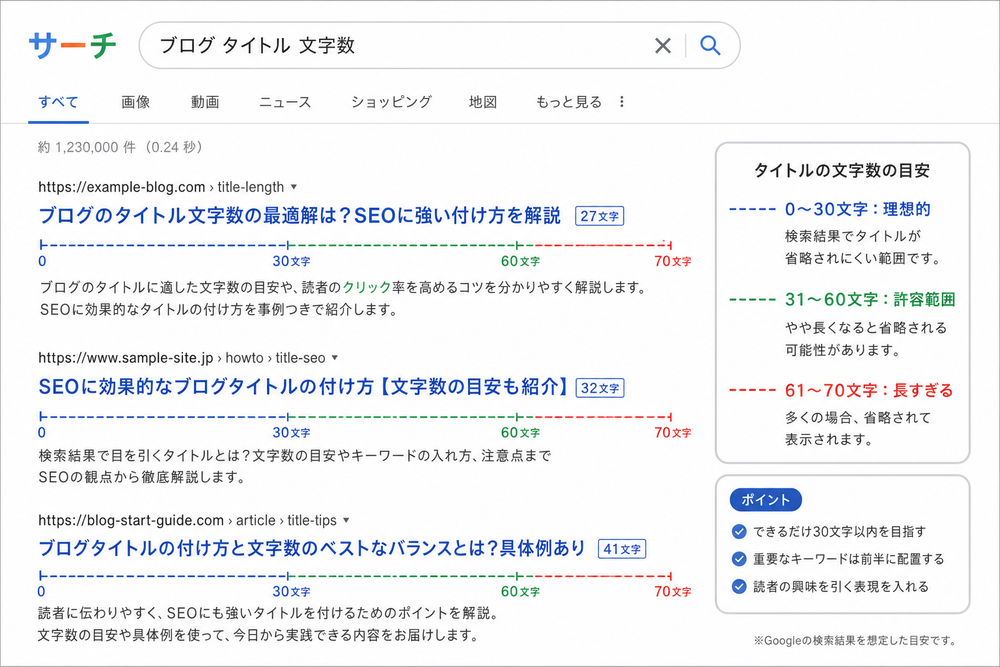Viewport: 1000px width, 667px height.
Task: Switch to the 動画 tab
Action: click(x=205, y=102)
